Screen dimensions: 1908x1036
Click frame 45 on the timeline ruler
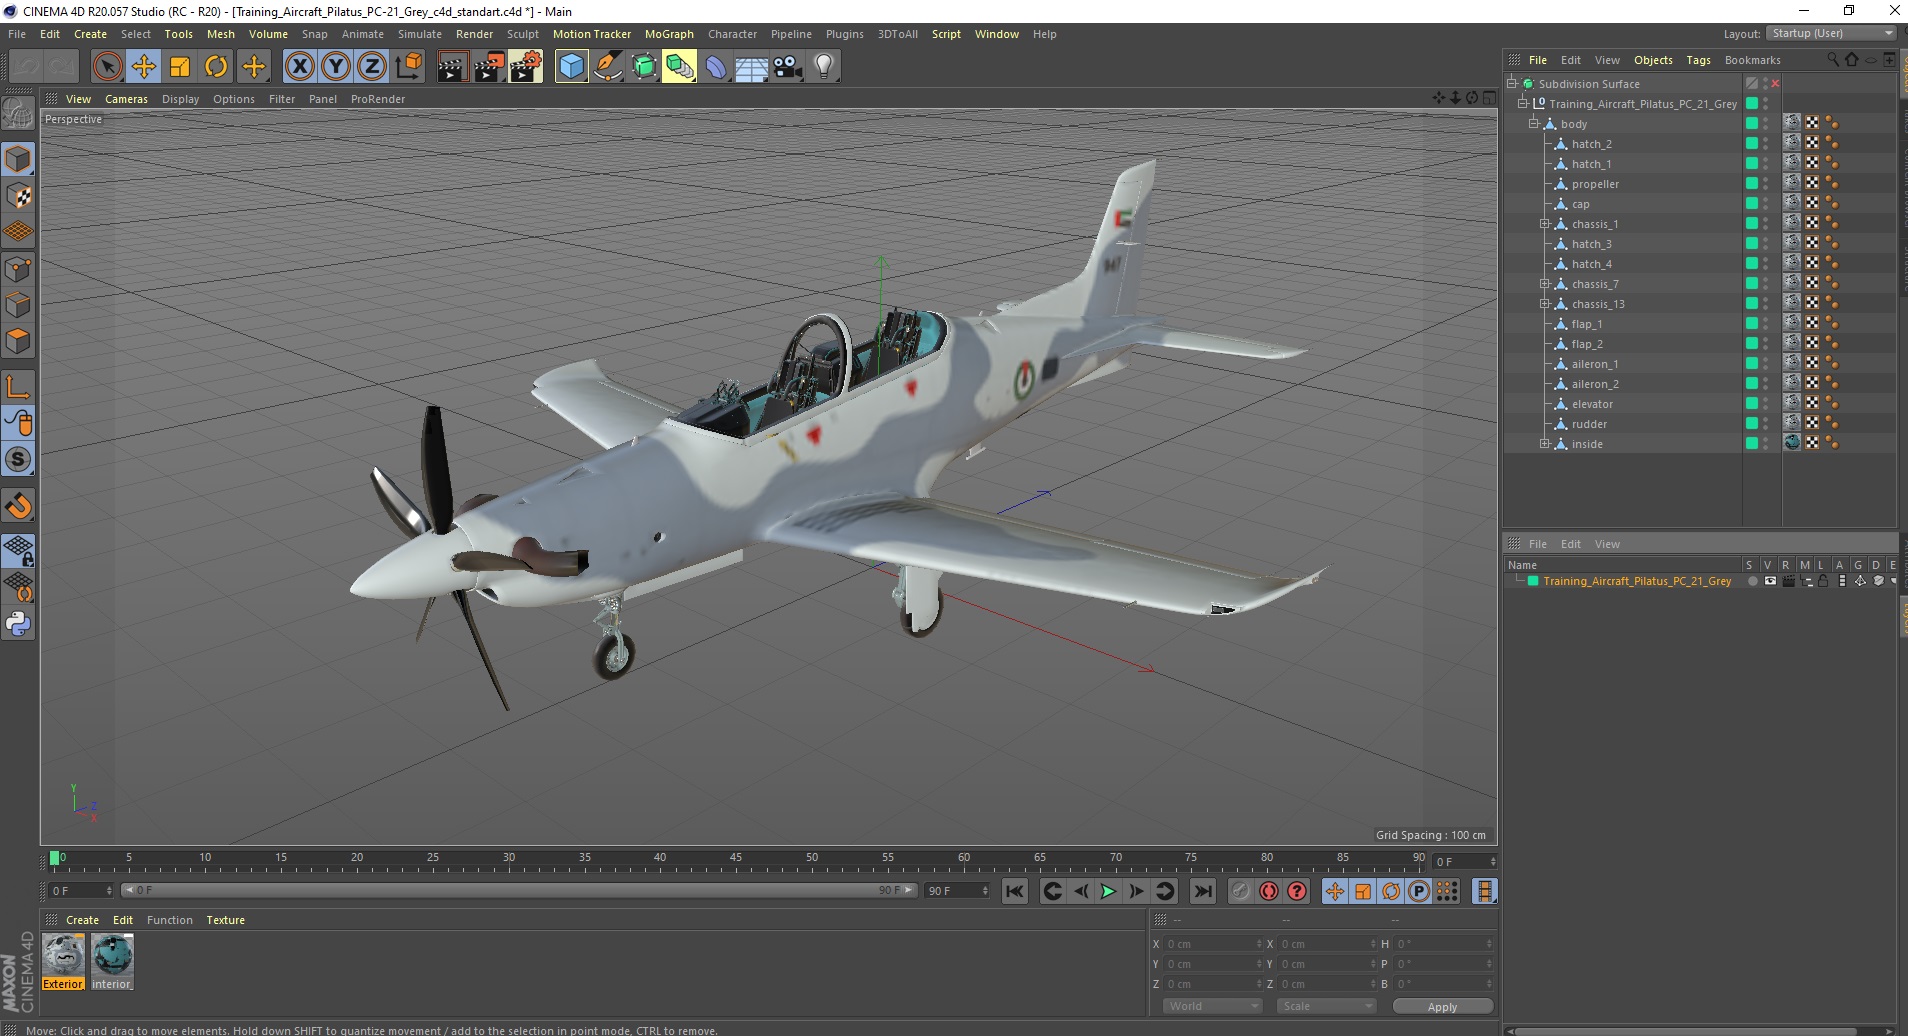click(736, 859)
